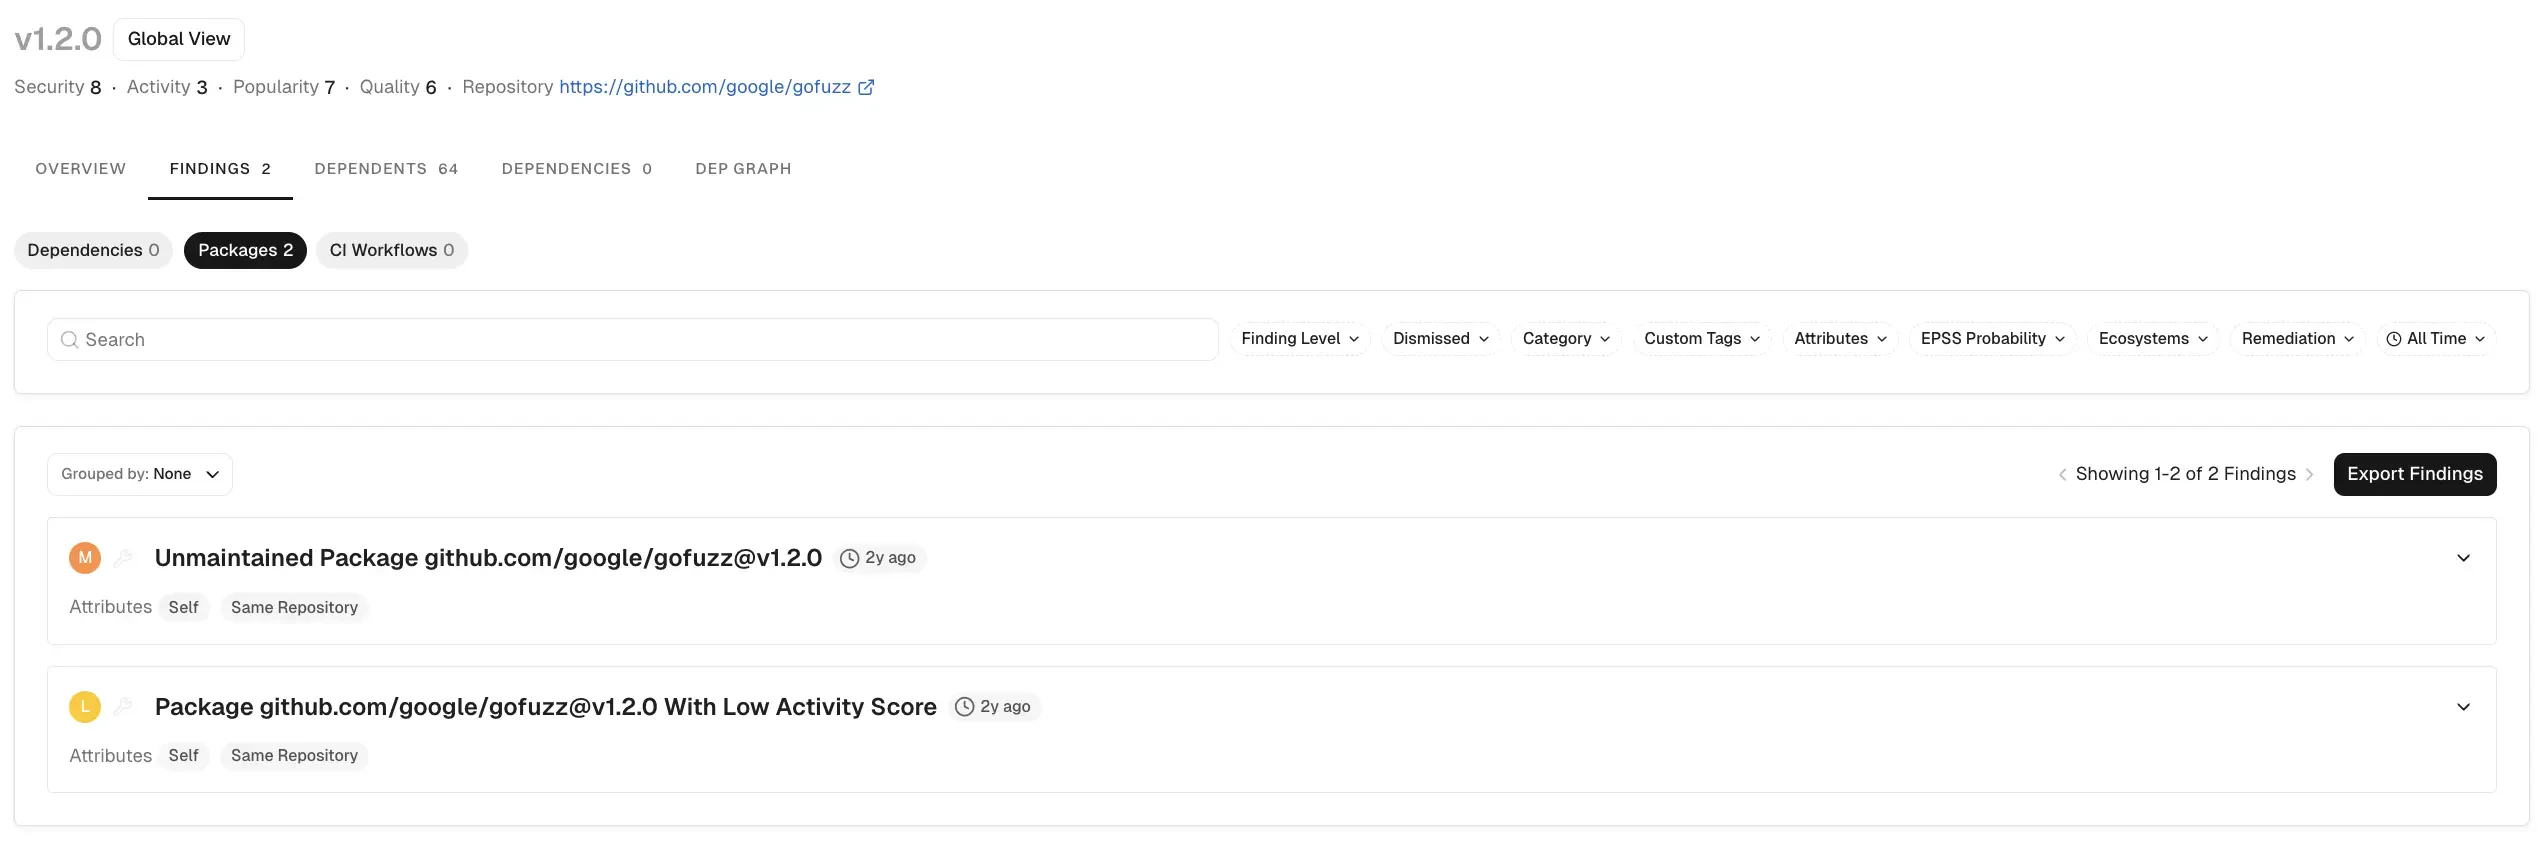Open the Custom Tags filter dropdown
The height and width of the screenshot is (850, 2544).
(x=1702, y=339)
